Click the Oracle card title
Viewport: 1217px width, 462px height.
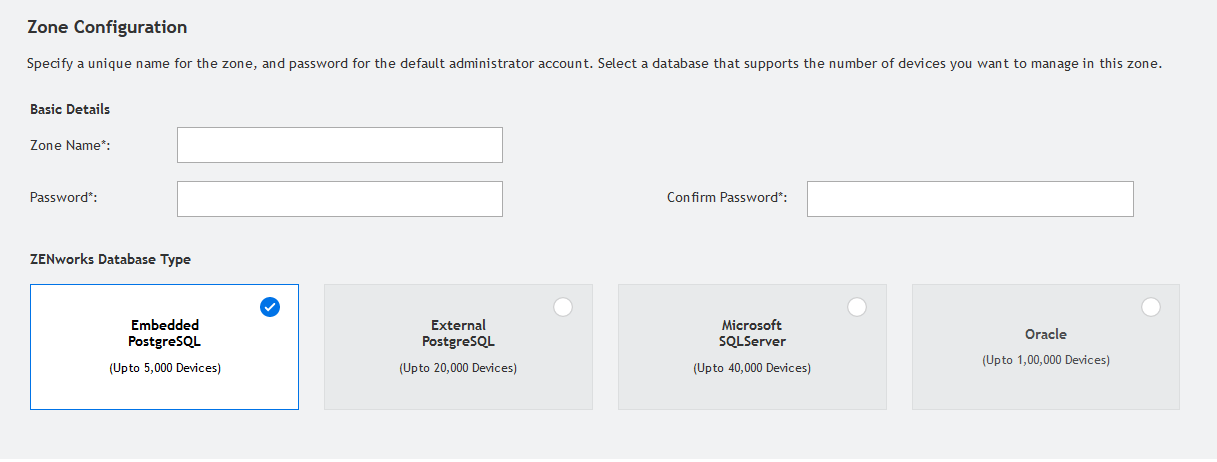1046,335
